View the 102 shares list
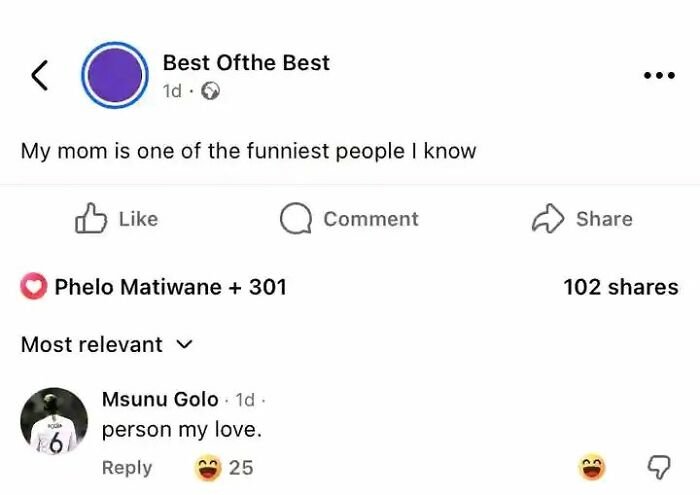 coord(620,287)
